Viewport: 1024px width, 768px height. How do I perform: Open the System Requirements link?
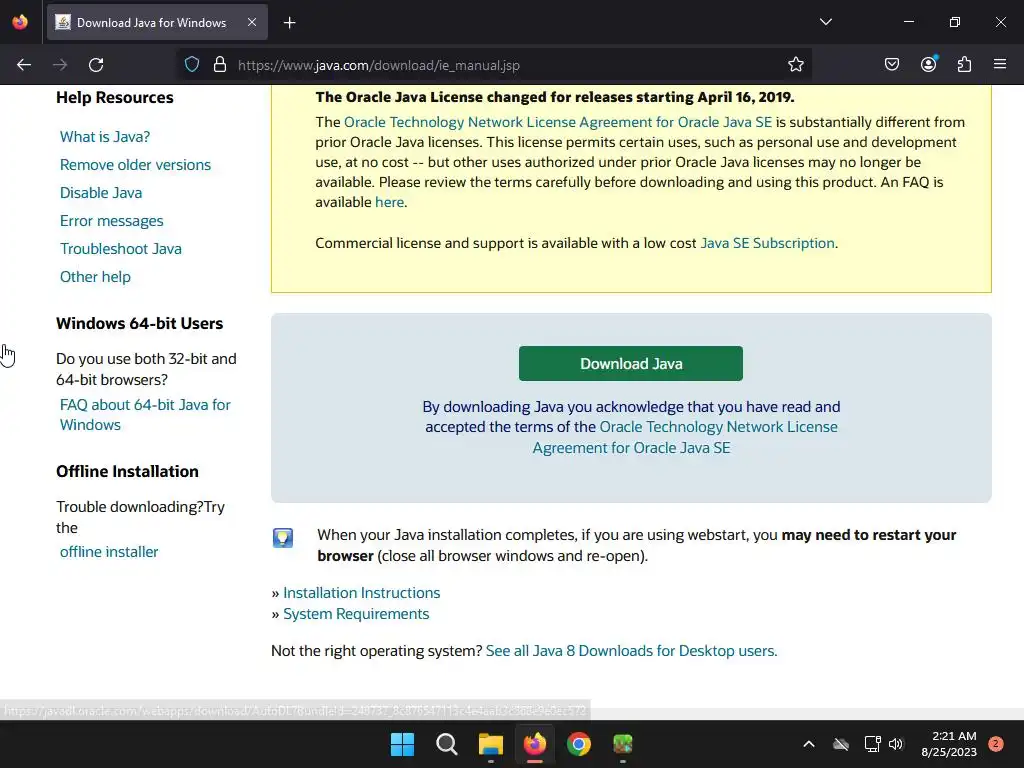coord(356,614)
